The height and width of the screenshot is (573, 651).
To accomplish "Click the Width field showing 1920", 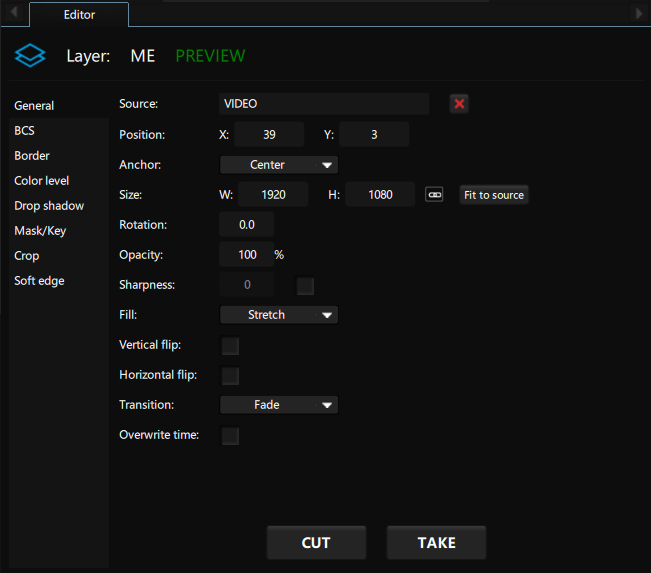I will coord(273,194).
